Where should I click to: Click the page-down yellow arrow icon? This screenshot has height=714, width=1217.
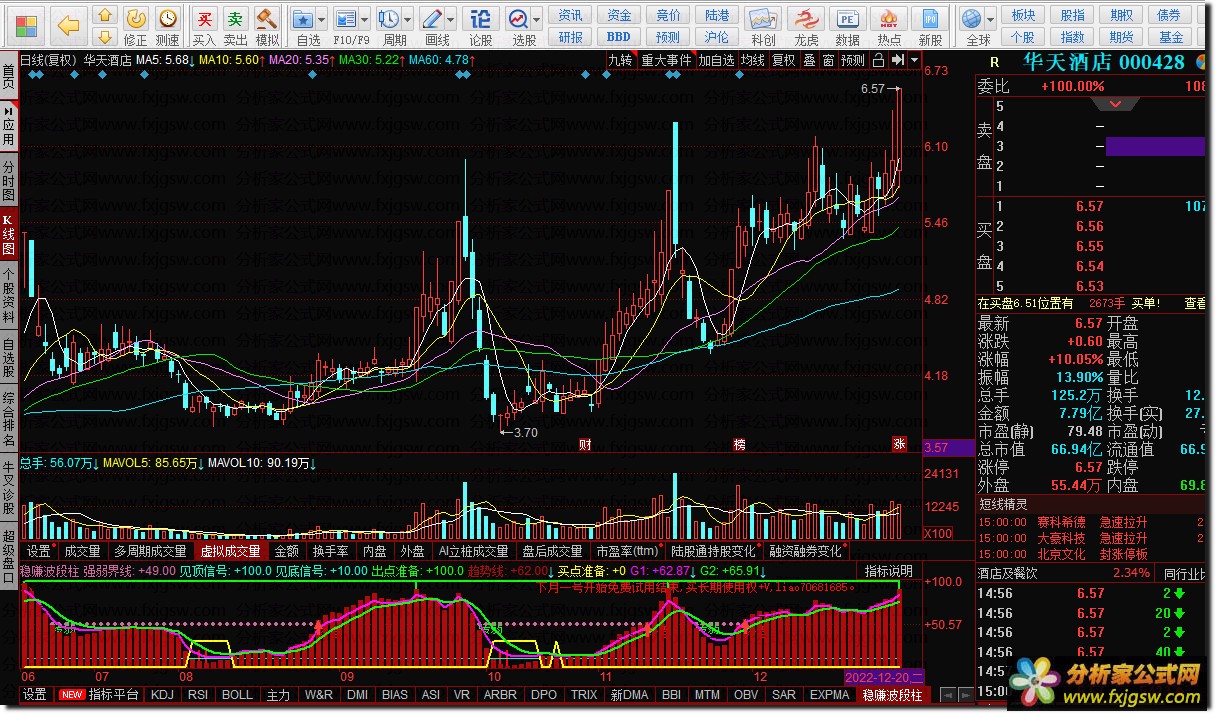tap(103, 37)
